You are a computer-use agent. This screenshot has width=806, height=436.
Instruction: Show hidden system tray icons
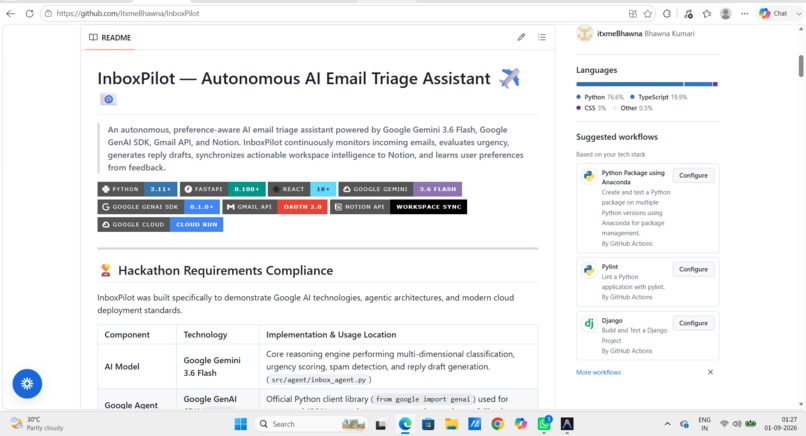pos(667,424)
